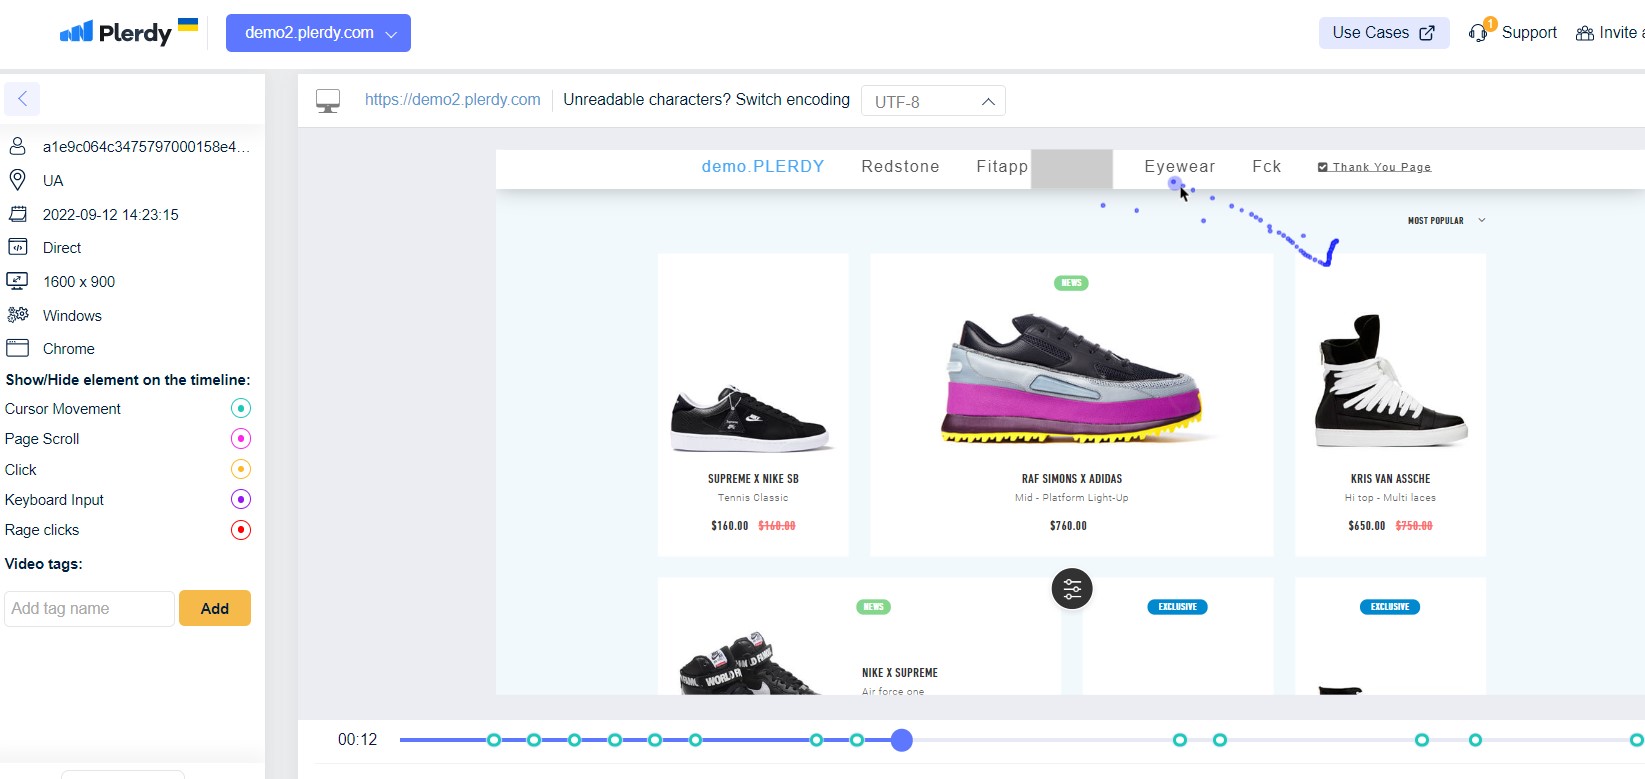The image size is (1645, 779).
Task: Click the Support link
Action: pos(1529,33)
